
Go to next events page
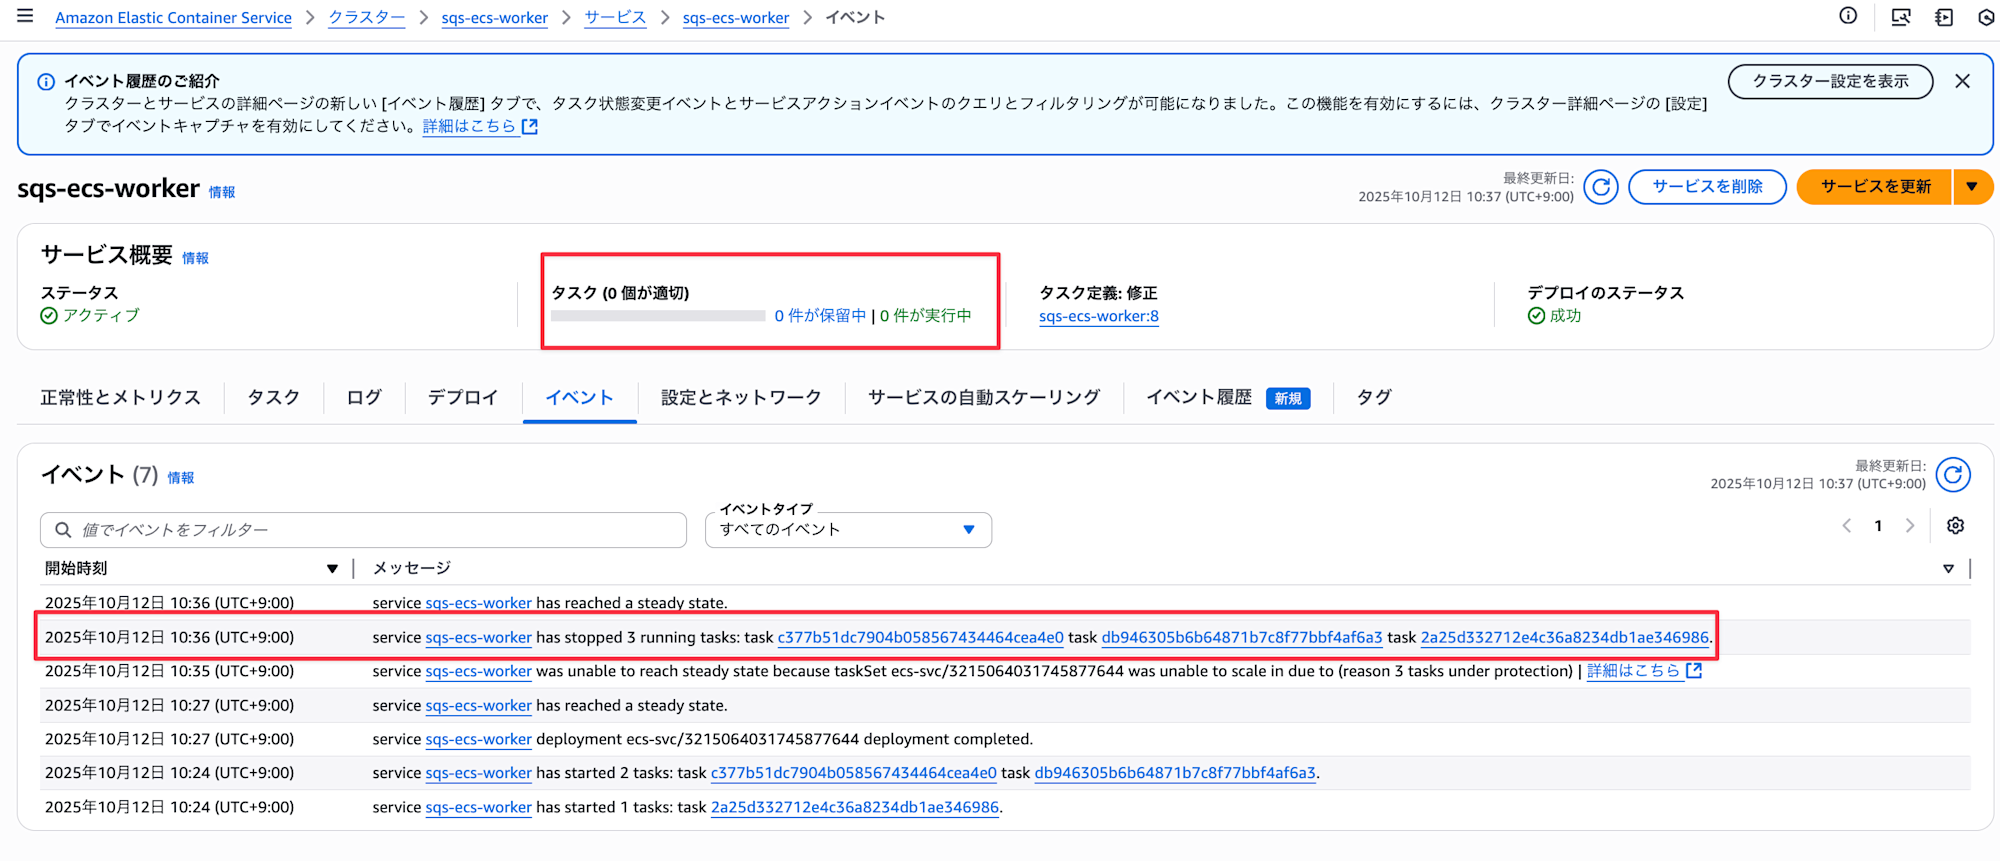tap(1910, 526)
